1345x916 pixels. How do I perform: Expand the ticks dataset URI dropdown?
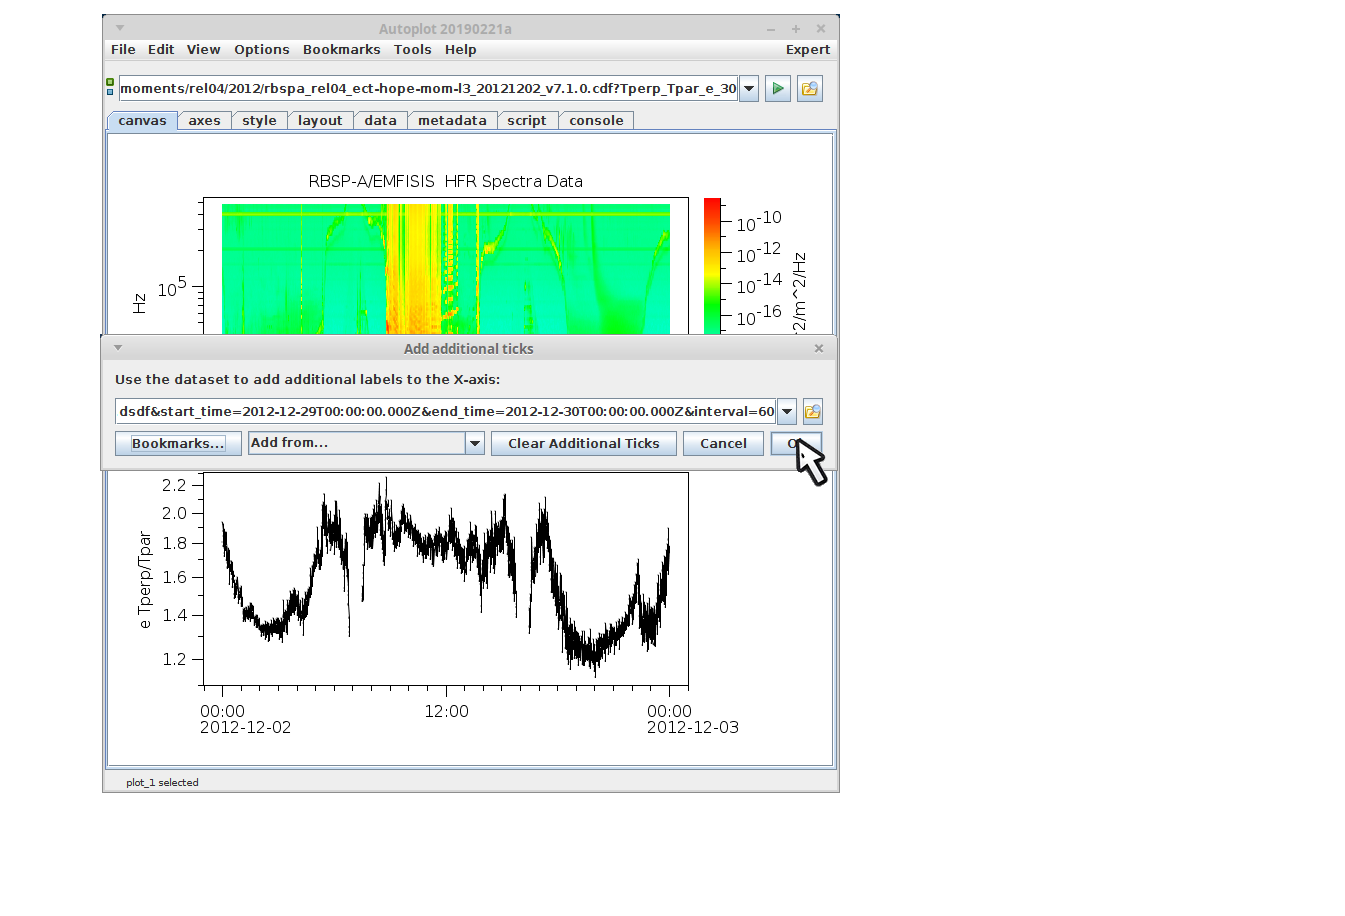787,412
